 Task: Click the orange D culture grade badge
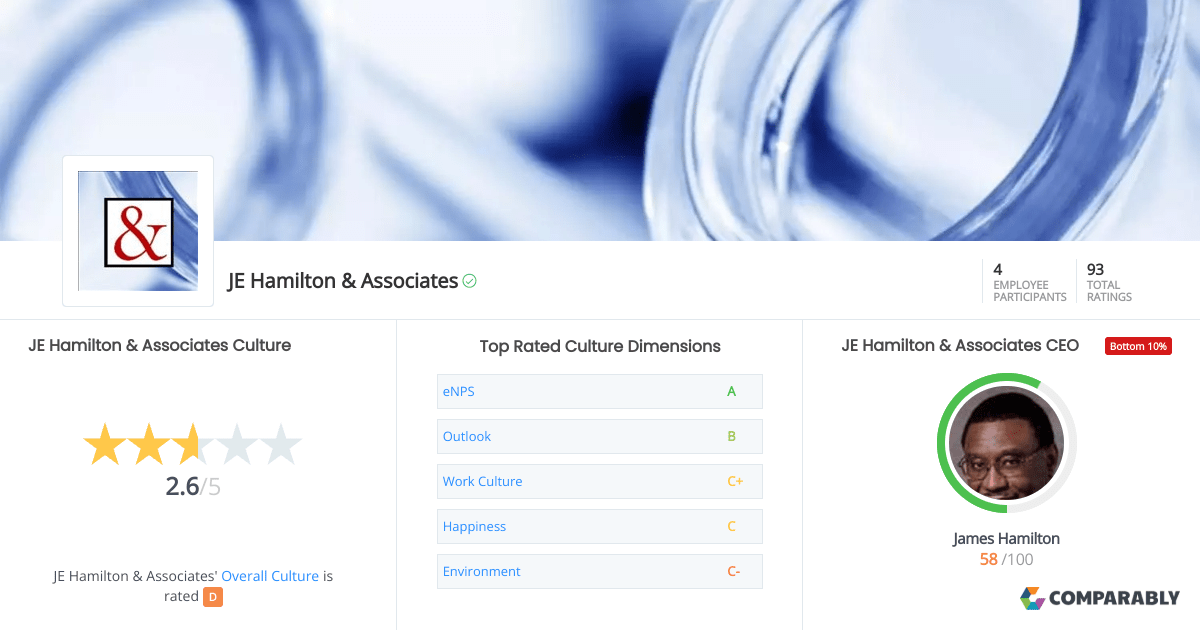212,596
